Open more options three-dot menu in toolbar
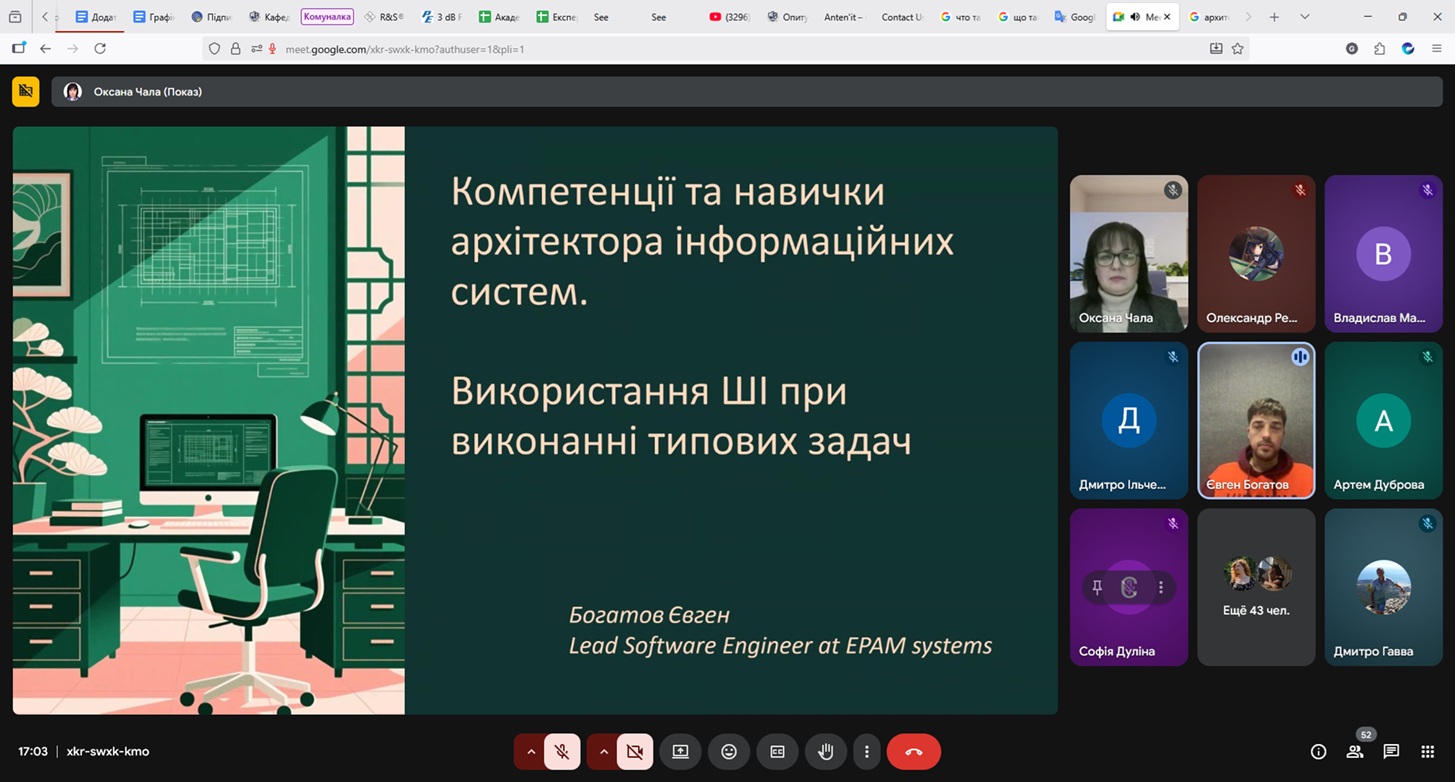The width and height of the screenshot is (1456, 782). tap(867, 751)
